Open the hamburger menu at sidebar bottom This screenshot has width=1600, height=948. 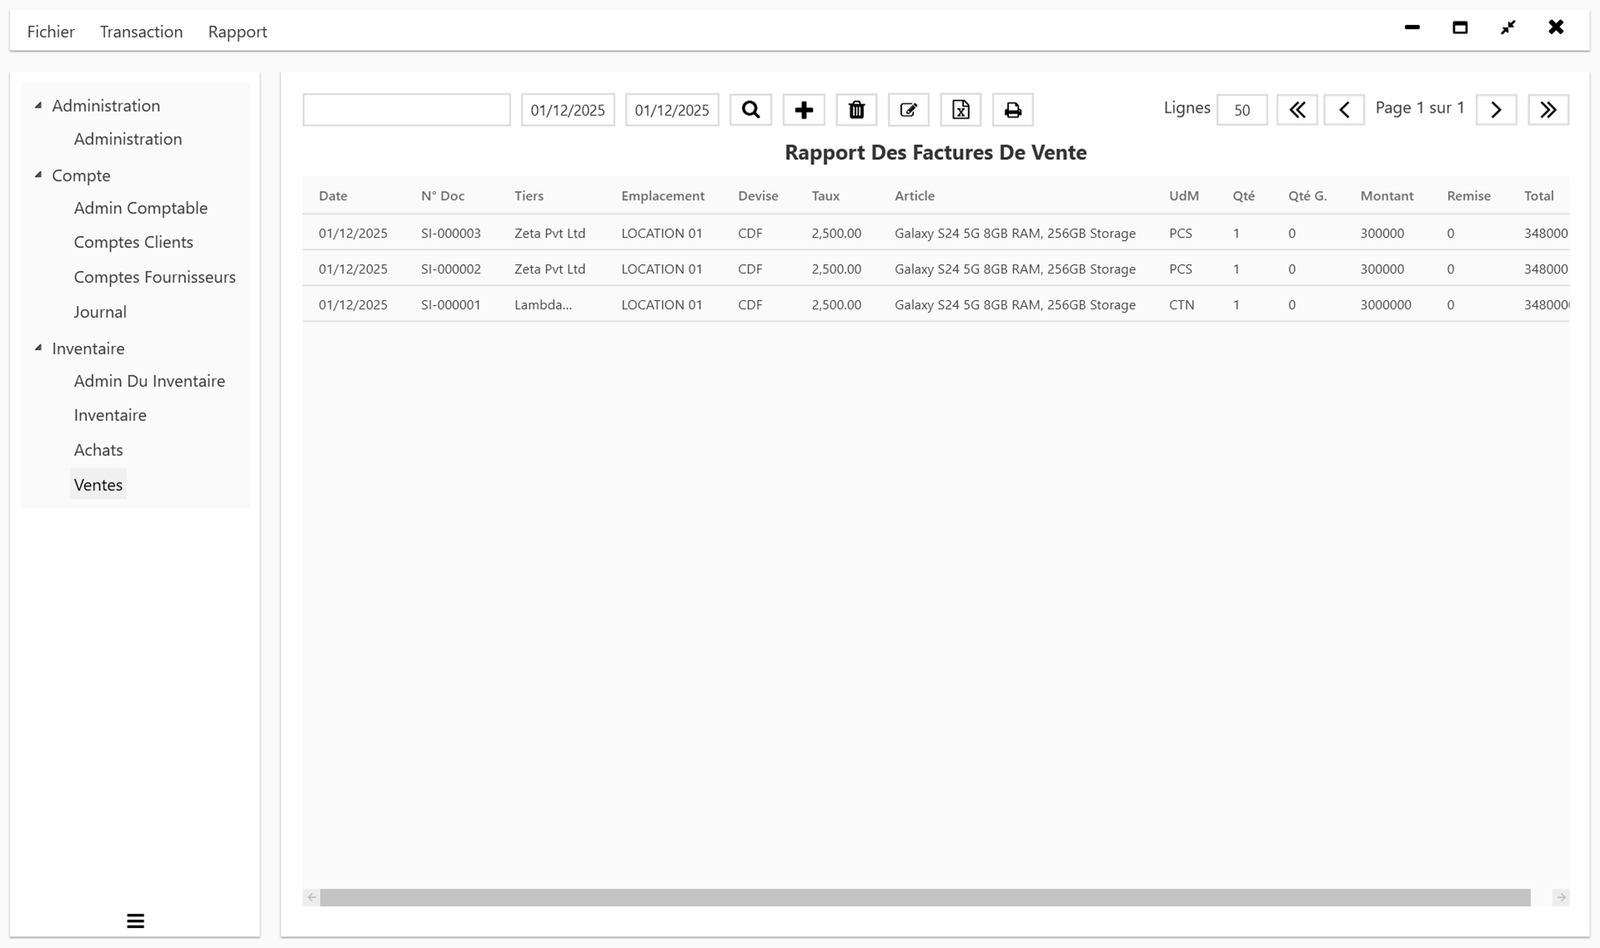pyautogui.click(x=135, y=920)
